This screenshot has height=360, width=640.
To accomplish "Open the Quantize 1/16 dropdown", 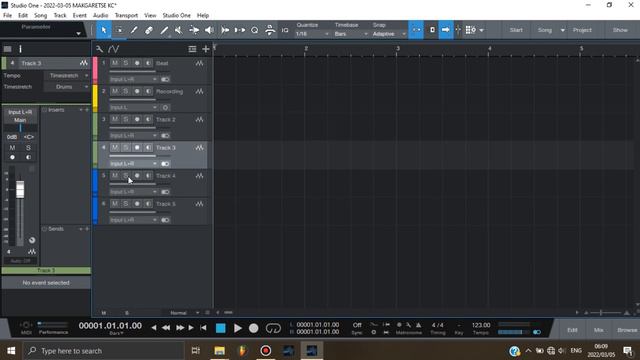I will tap(312, 34).
